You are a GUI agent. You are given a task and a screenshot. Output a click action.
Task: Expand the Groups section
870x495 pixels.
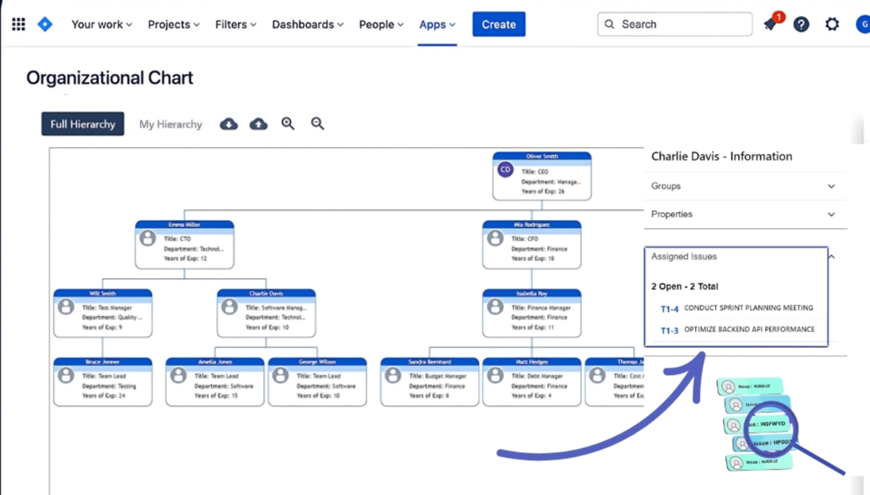tap(831, 186)
